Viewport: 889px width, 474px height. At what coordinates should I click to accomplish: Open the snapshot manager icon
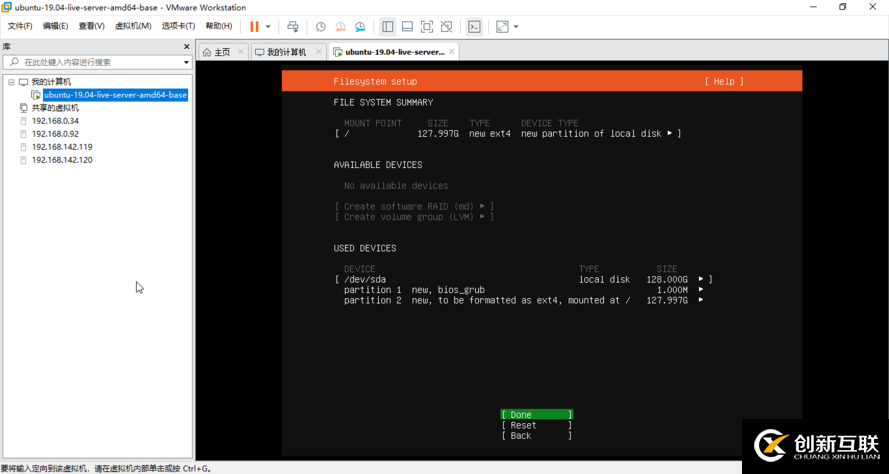(360, 27)
